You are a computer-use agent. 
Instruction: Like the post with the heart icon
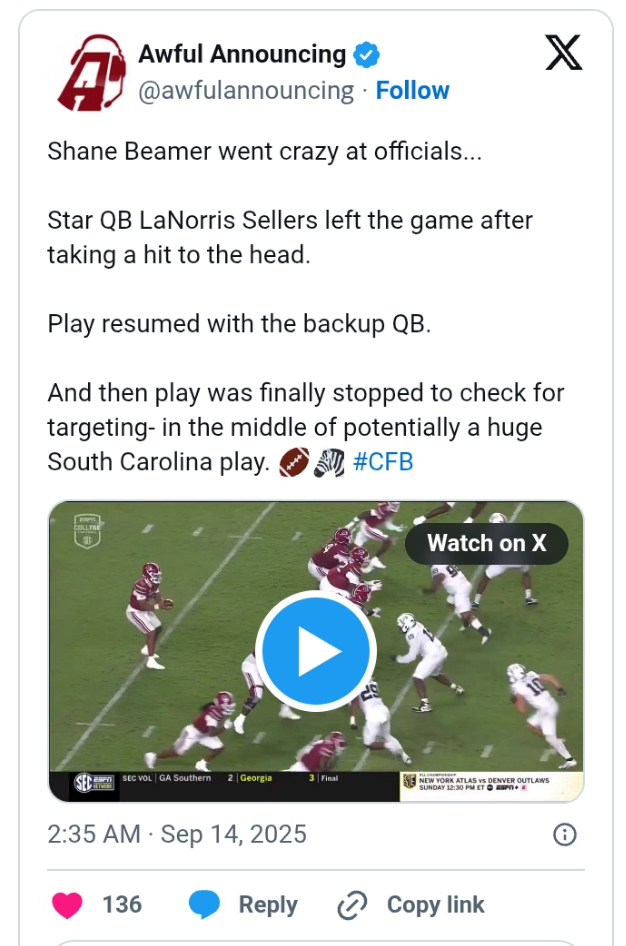point(67,905)
